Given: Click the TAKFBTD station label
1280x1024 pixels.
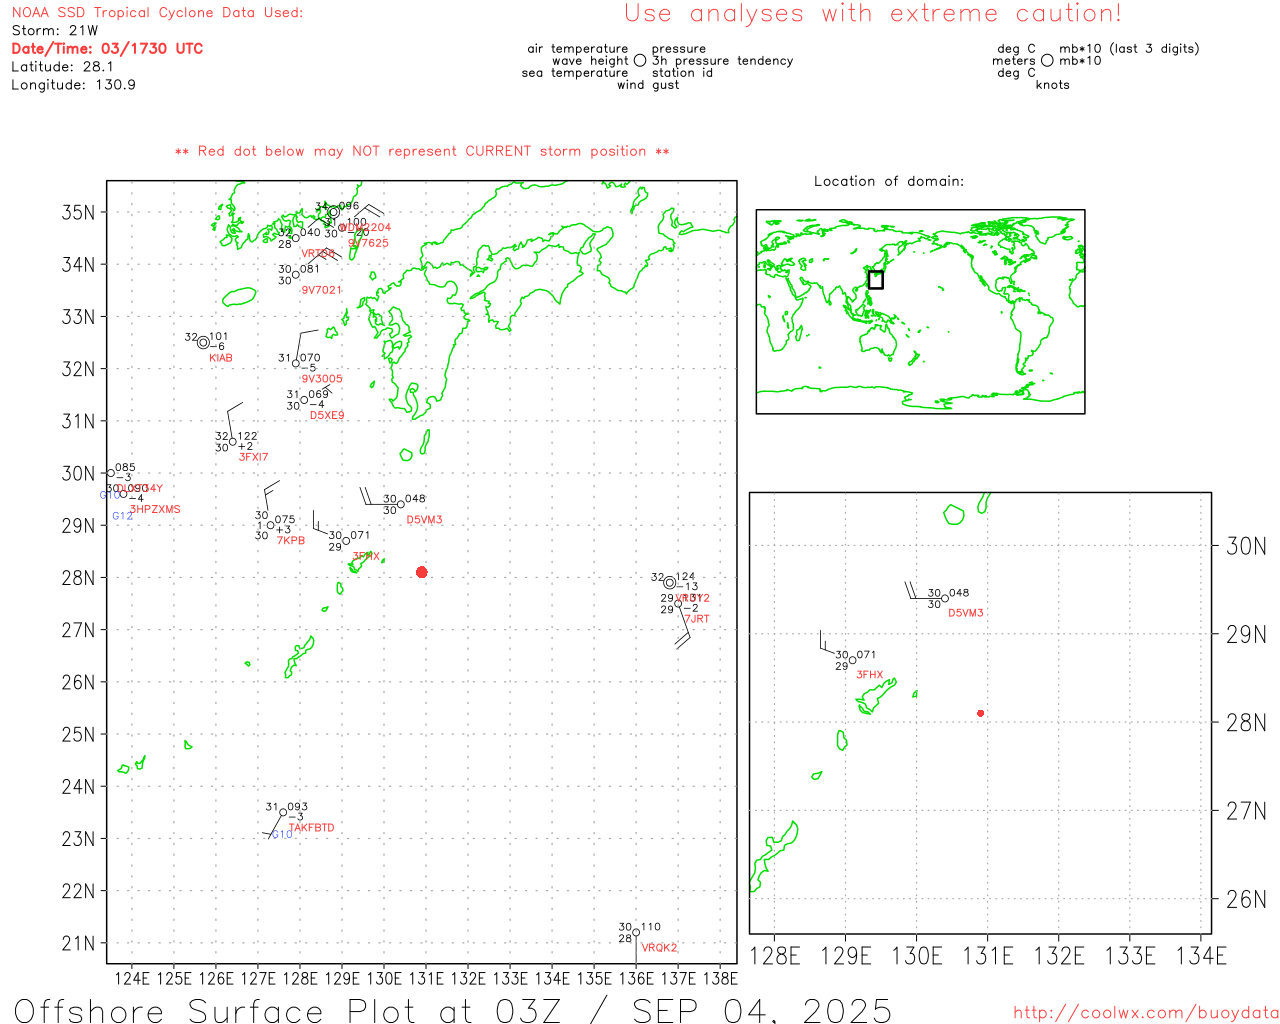Looking at the screenshot, I should point(312,828).
